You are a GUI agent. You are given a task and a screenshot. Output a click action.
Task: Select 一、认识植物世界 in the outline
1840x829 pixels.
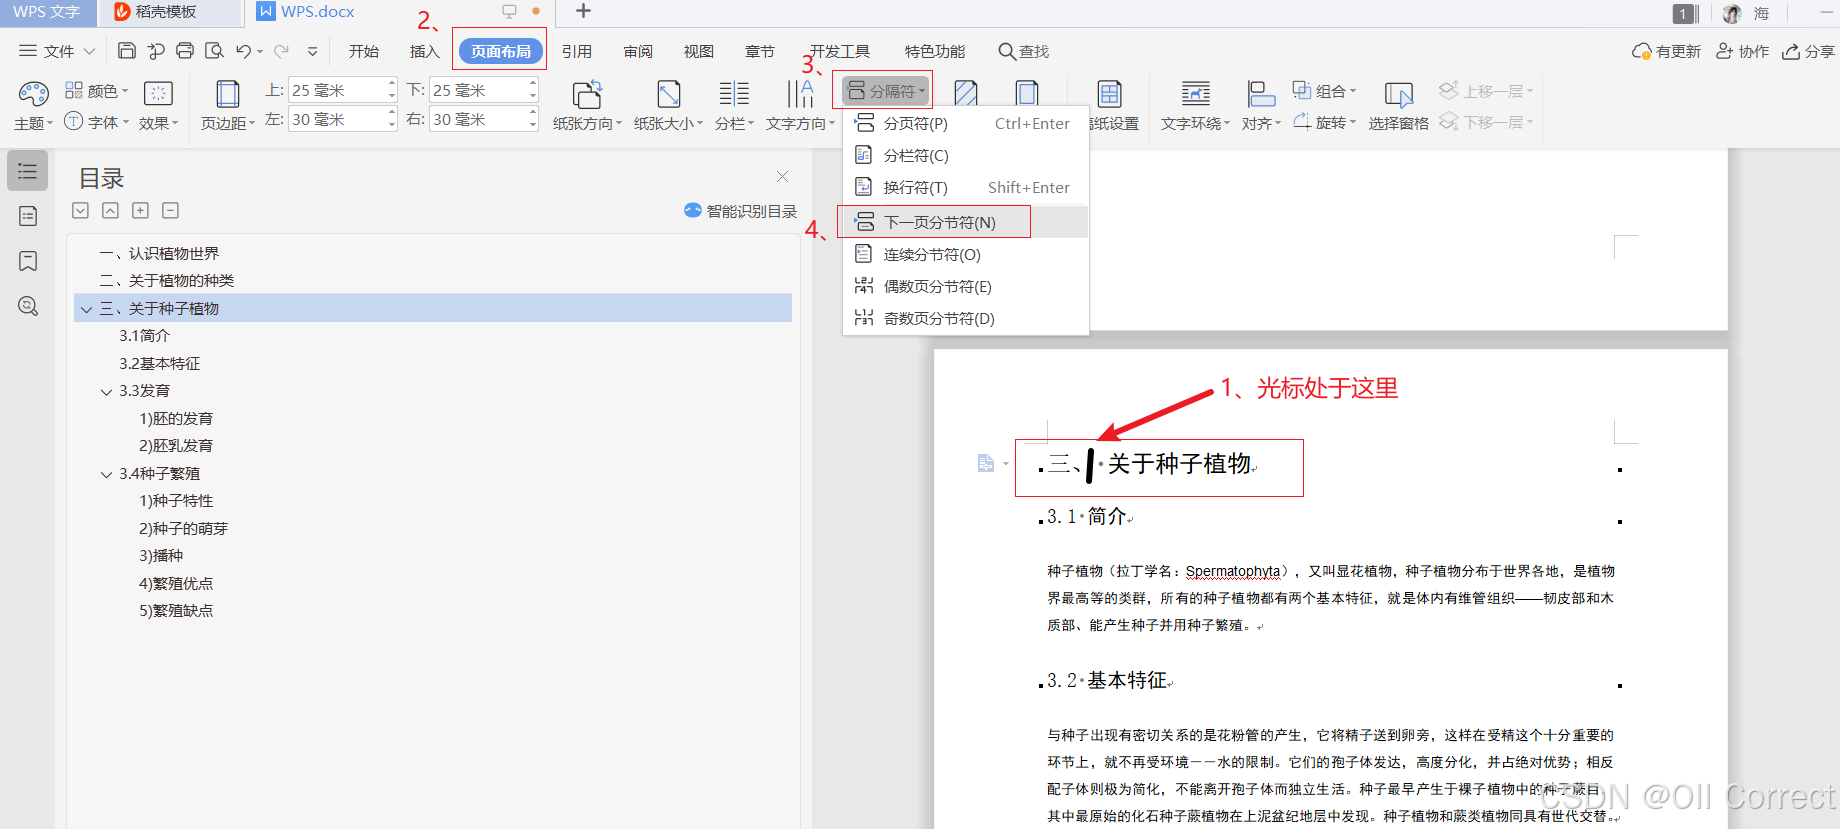[x=159, y=254]
